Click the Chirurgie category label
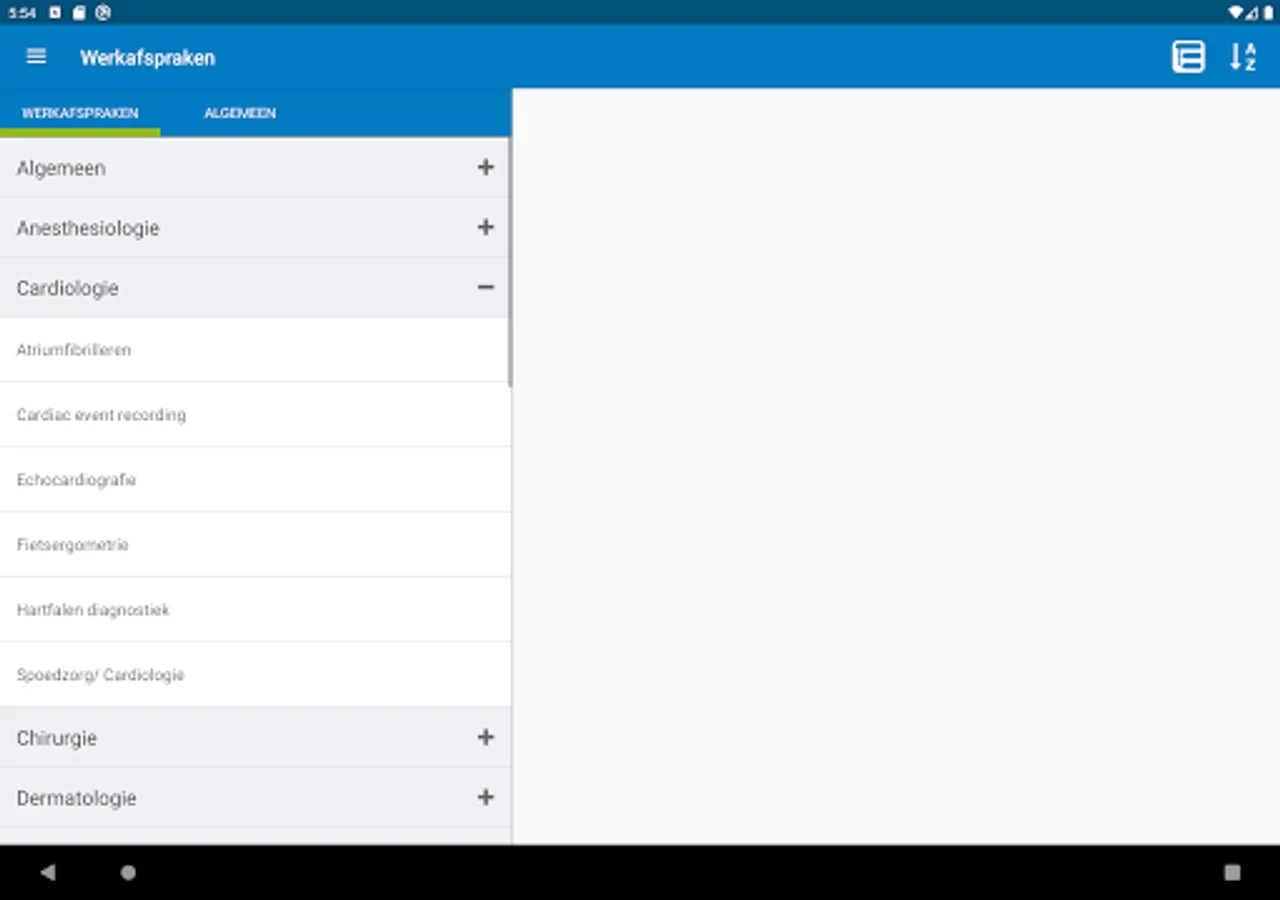 pos(56,738)
